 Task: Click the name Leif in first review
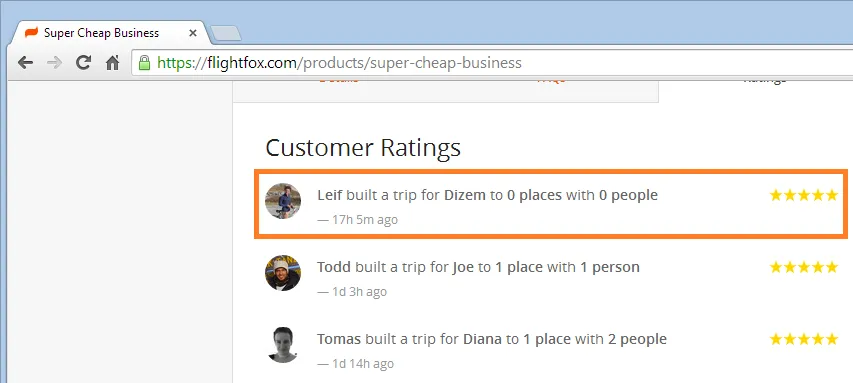(330, 195)
